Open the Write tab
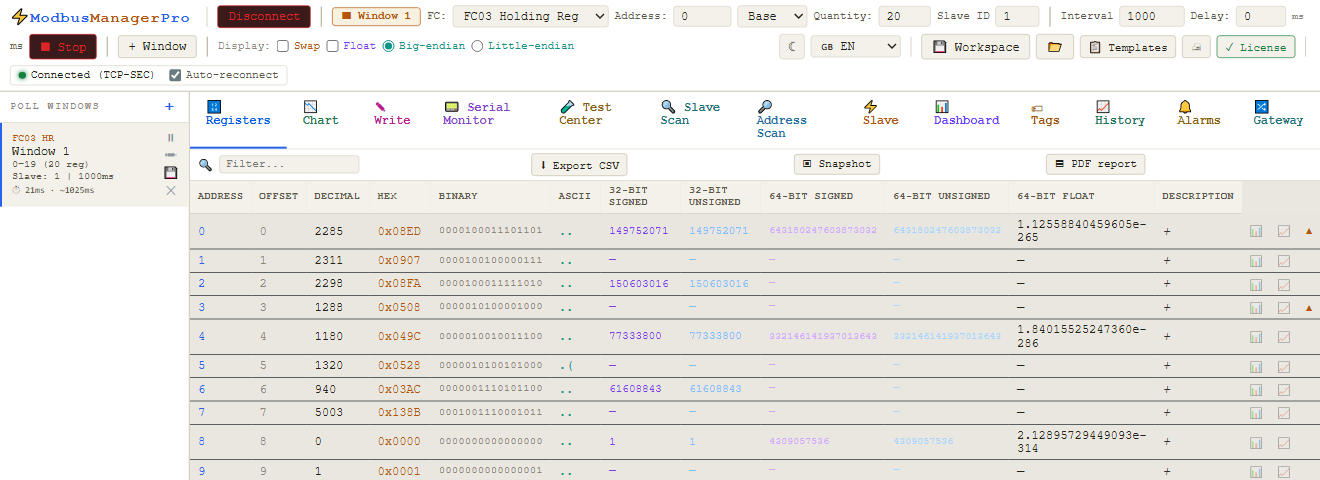This screenshot has width=1320, height=480. (392, 113)
